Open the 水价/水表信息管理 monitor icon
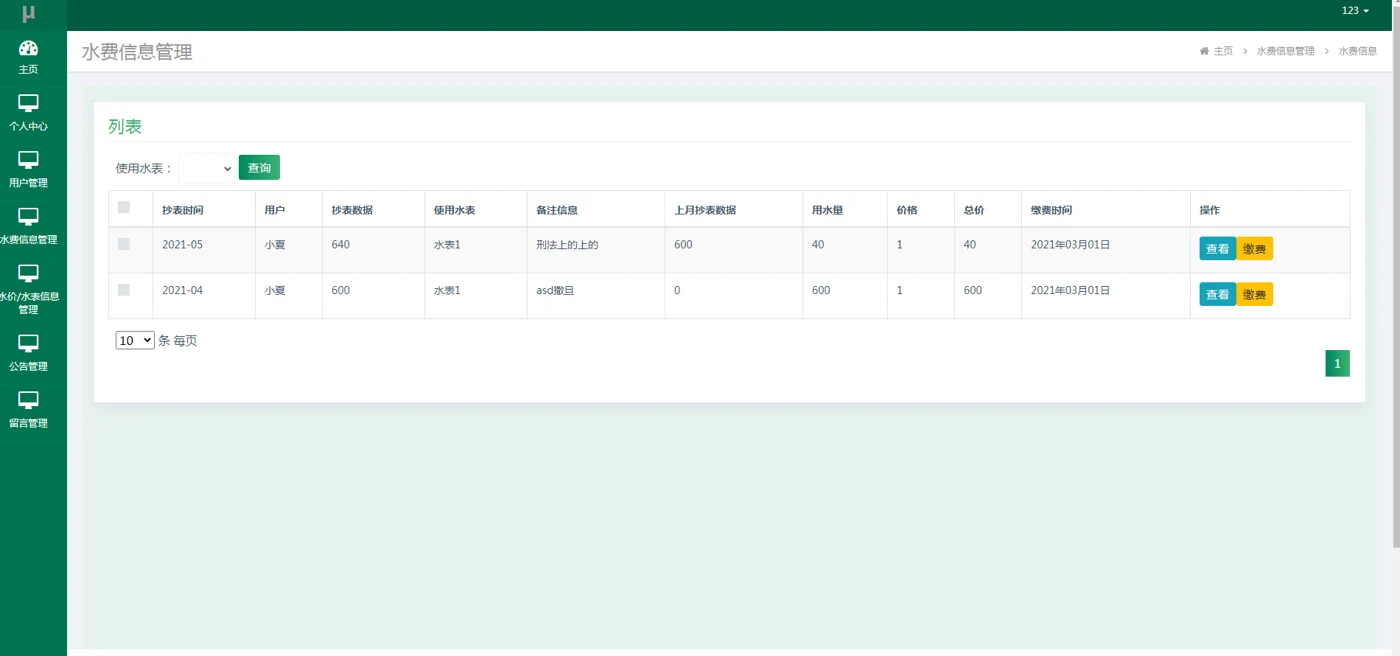Screen dimensions: 1400x656 tap(28, 274)
